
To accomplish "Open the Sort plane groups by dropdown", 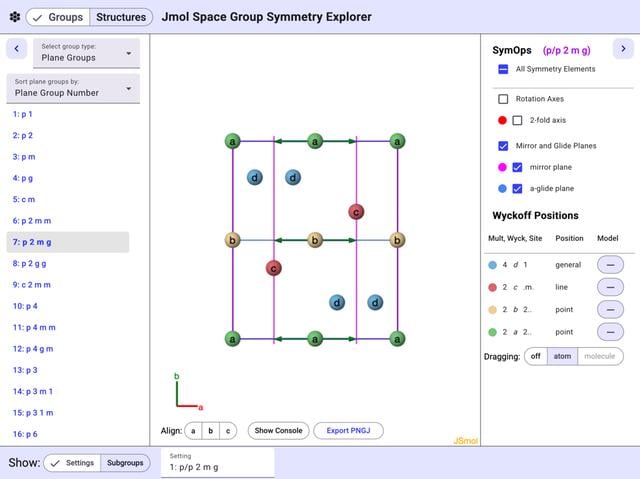I will (x=73, y=88).
